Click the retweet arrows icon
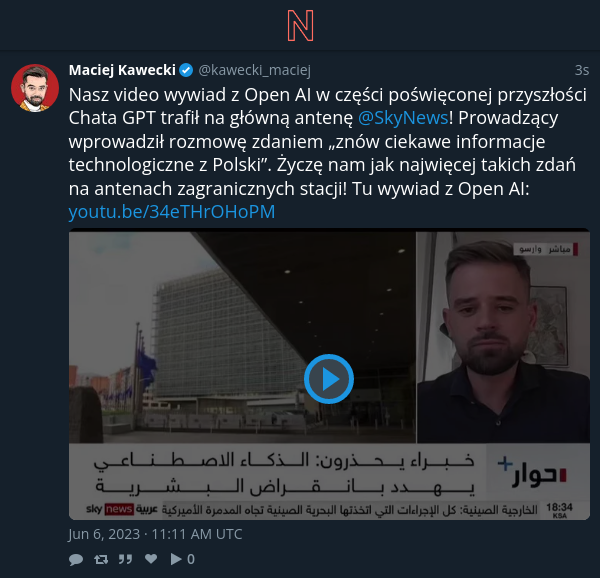Screen dimensions: 600x578 tap(101, 559)
